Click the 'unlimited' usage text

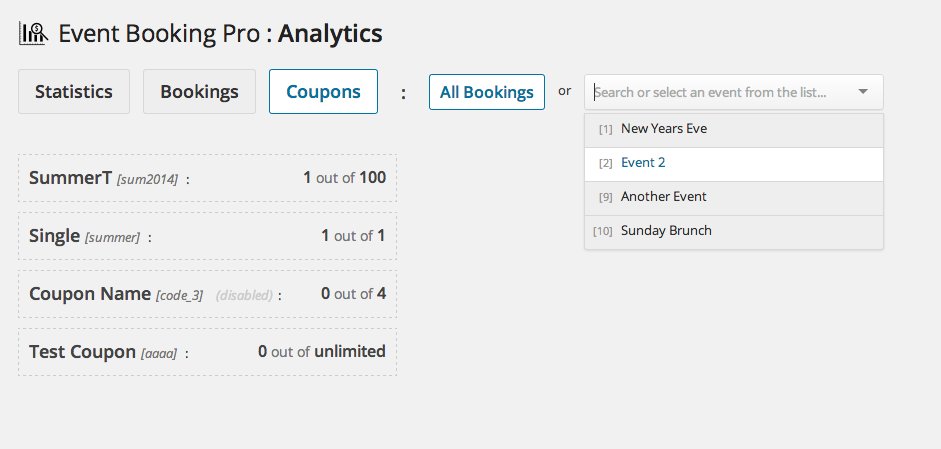tap(350, 351)
